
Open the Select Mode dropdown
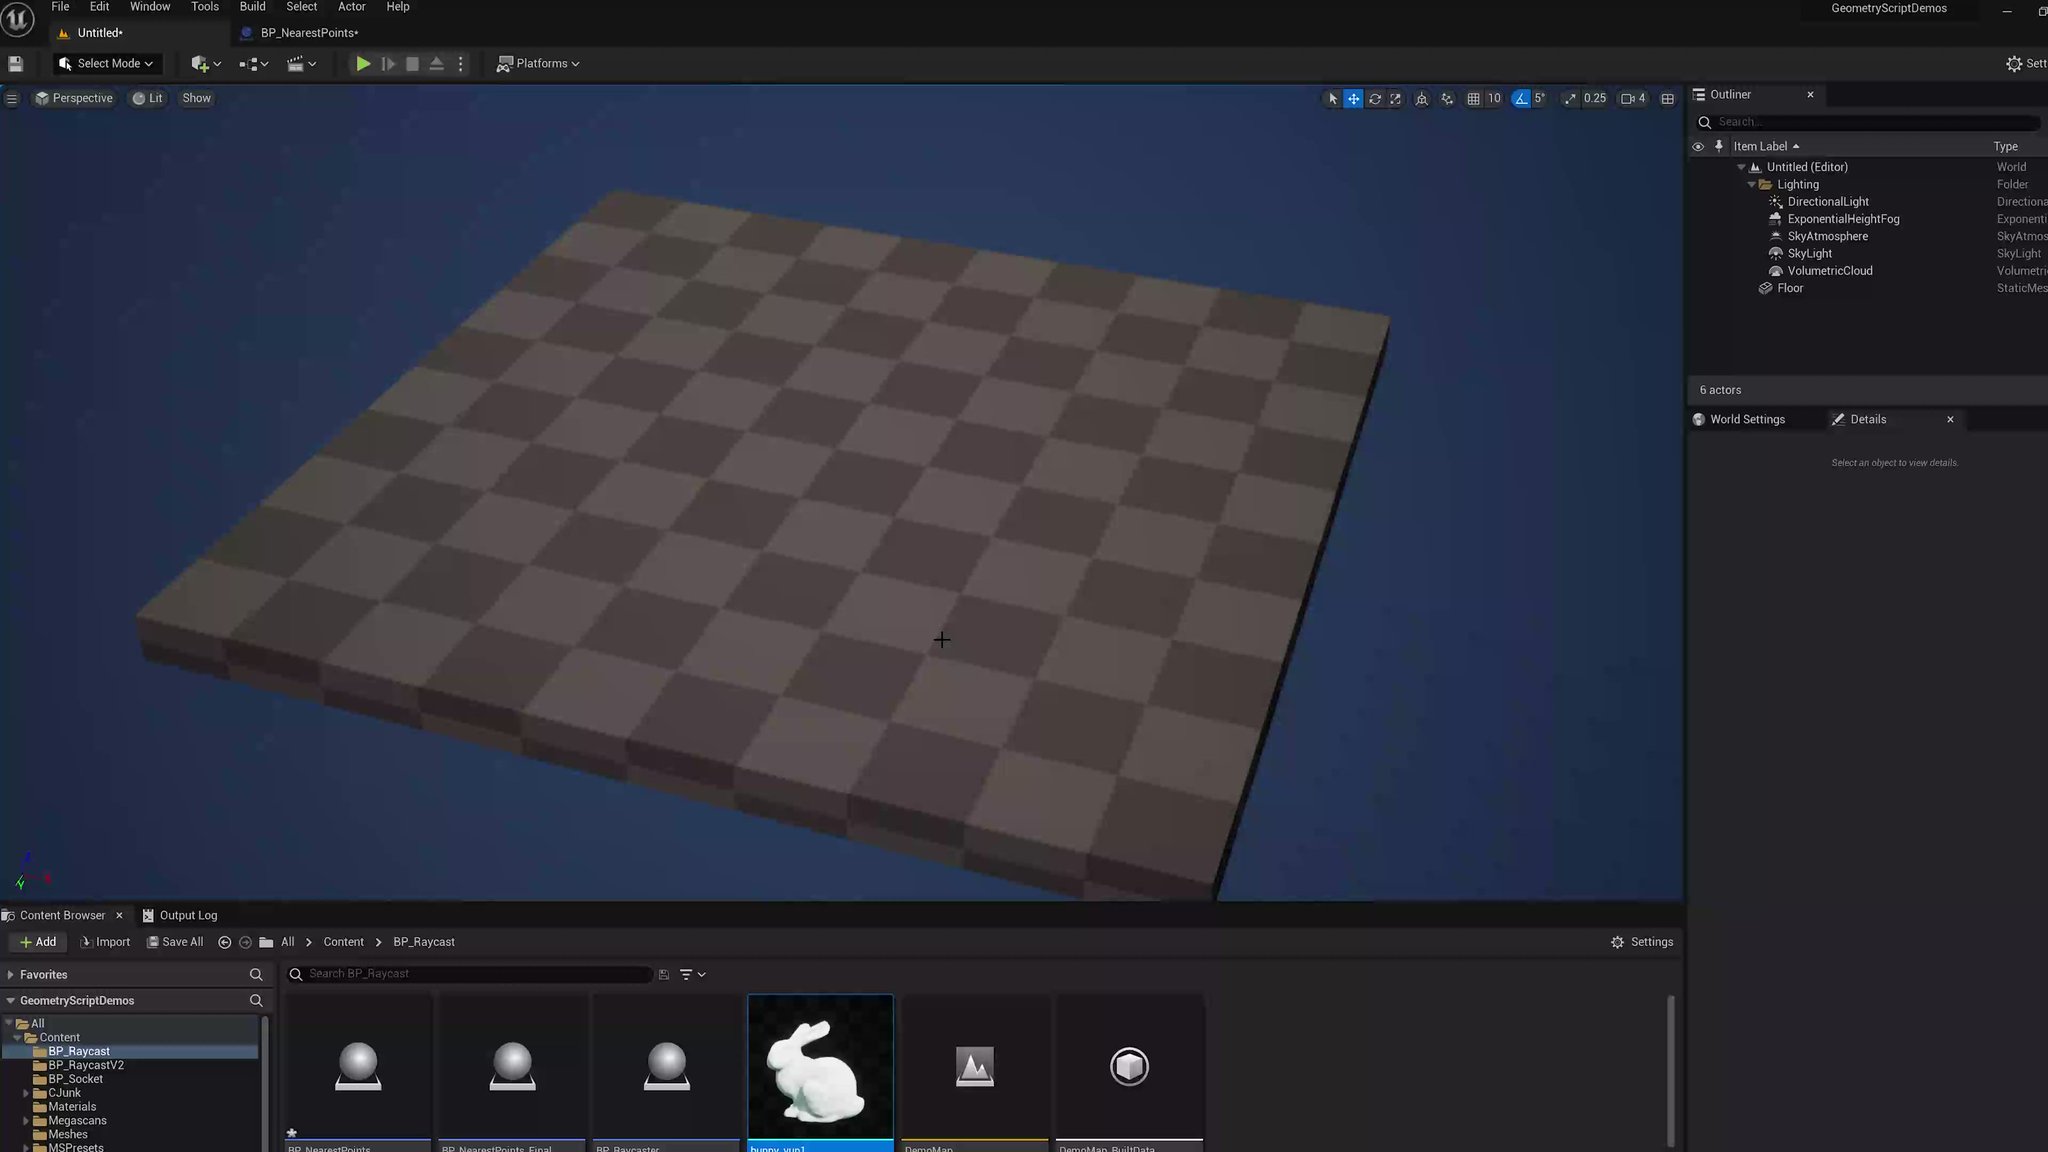point(107,63)
